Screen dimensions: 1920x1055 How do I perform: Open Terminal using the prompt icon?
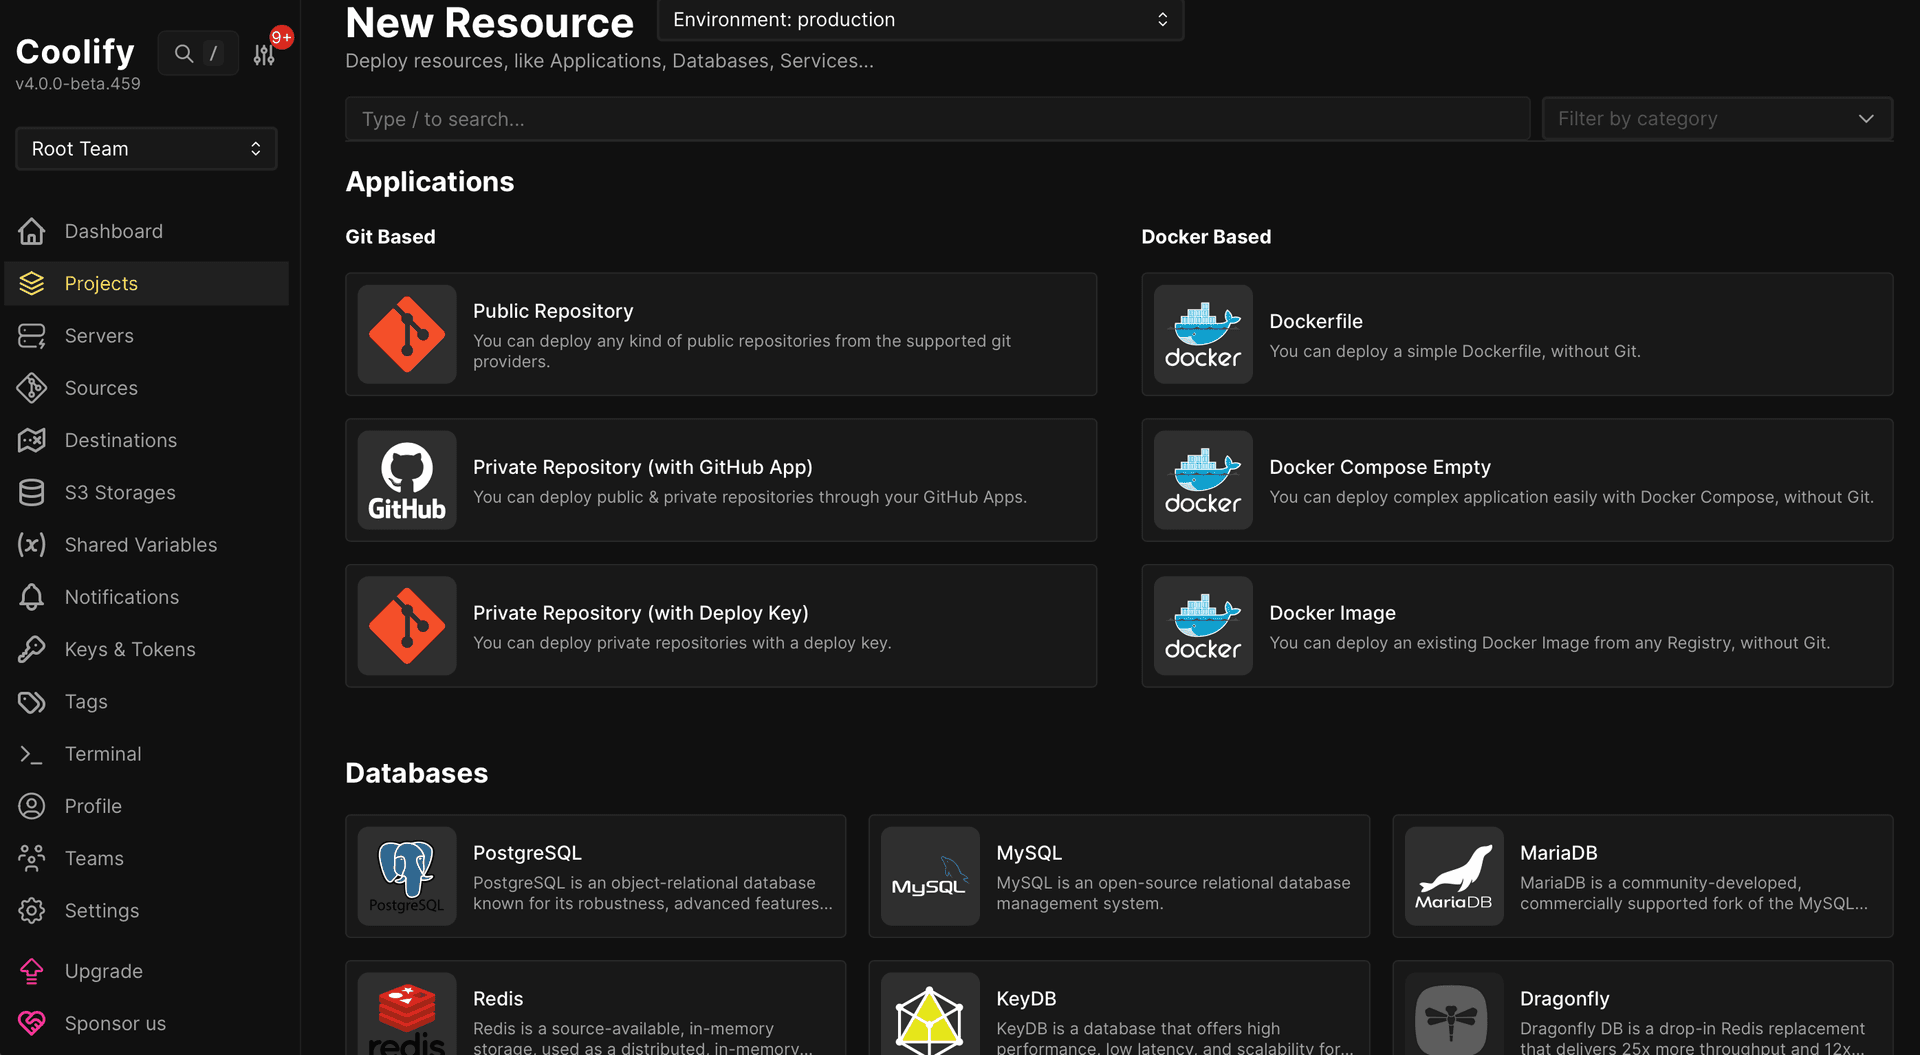[x=32, y=753]
